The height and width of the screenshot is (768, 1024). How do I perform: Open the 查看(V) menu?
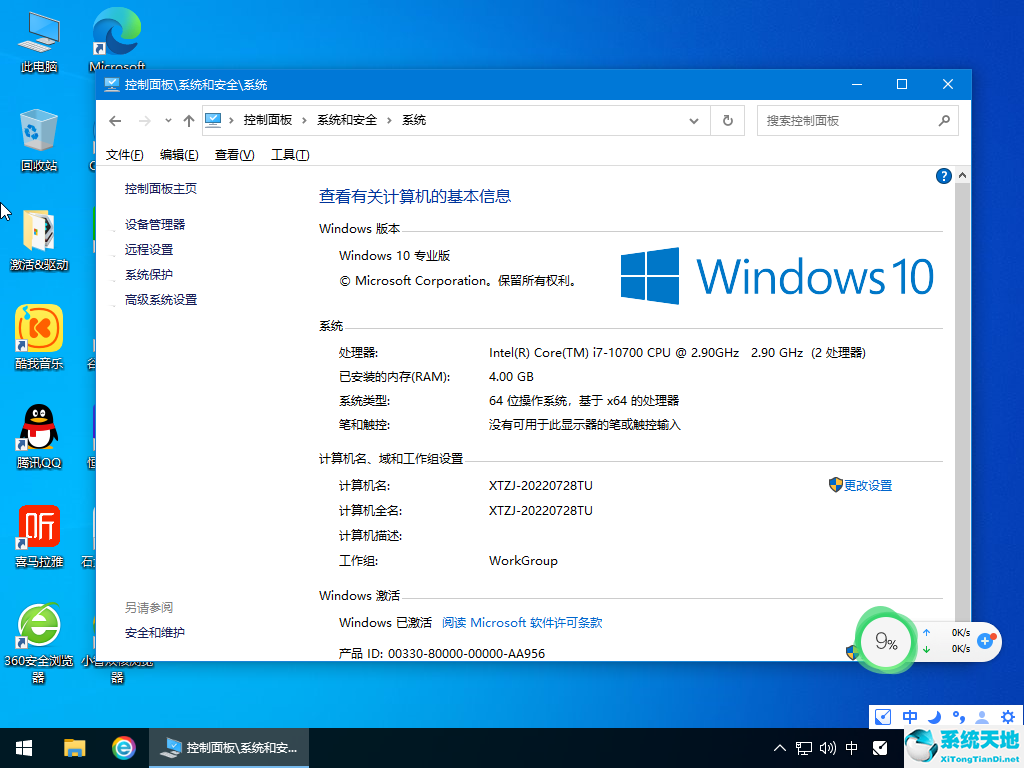click(x=234, y=155)
